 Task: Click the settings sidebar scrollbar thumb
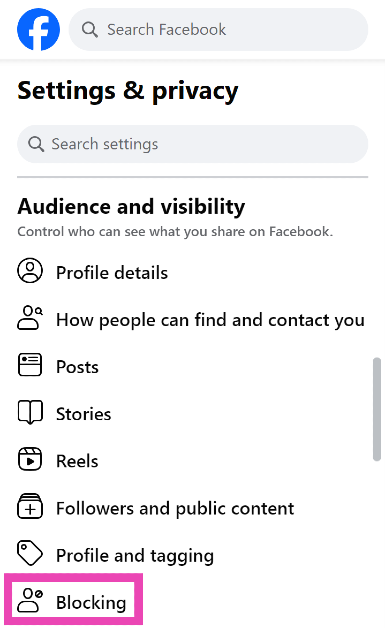(377, 409)
